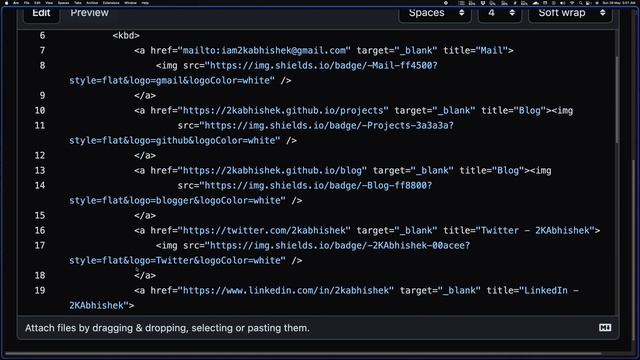Click style=flat&logo=gmail&logoColor=white text
Screen dimensions: 640x360
169,80
